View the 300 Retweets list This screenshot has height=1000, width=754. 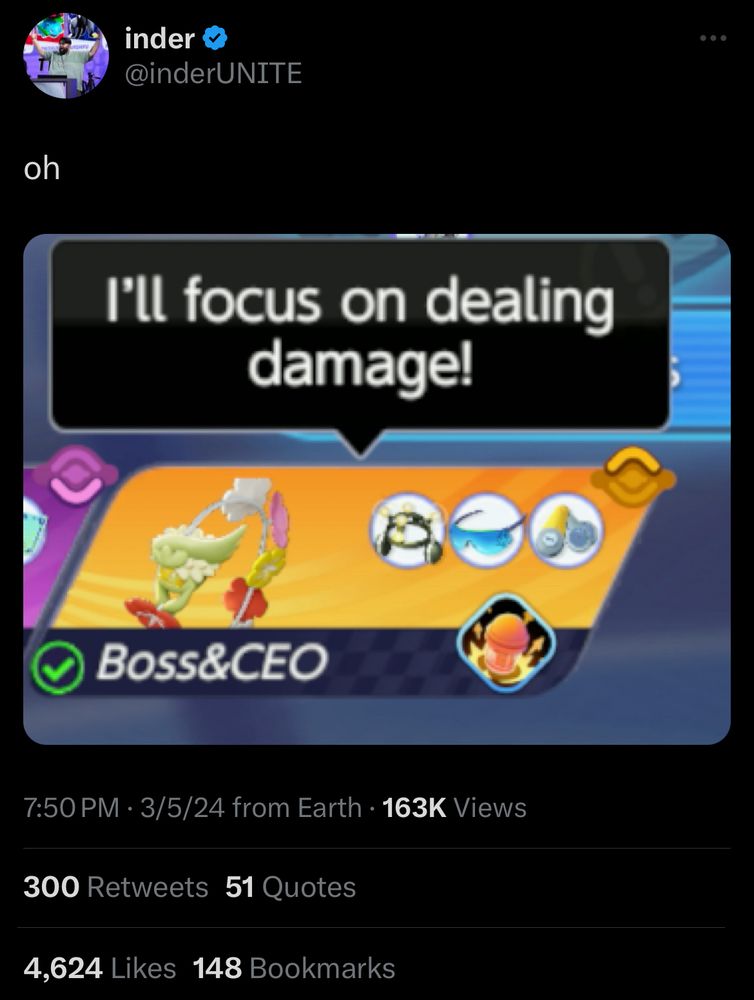pyautogui.click(x=116, y=887)
